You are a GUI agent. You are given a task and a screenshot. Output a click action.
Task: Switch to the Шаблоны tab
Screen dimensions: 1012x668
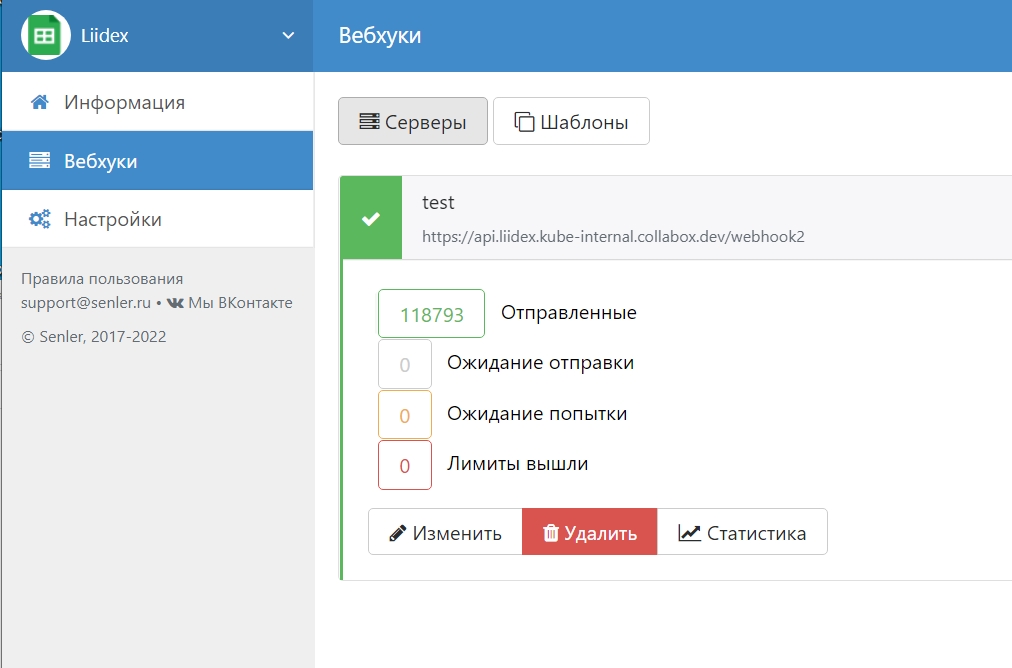[x=571, y=122]
